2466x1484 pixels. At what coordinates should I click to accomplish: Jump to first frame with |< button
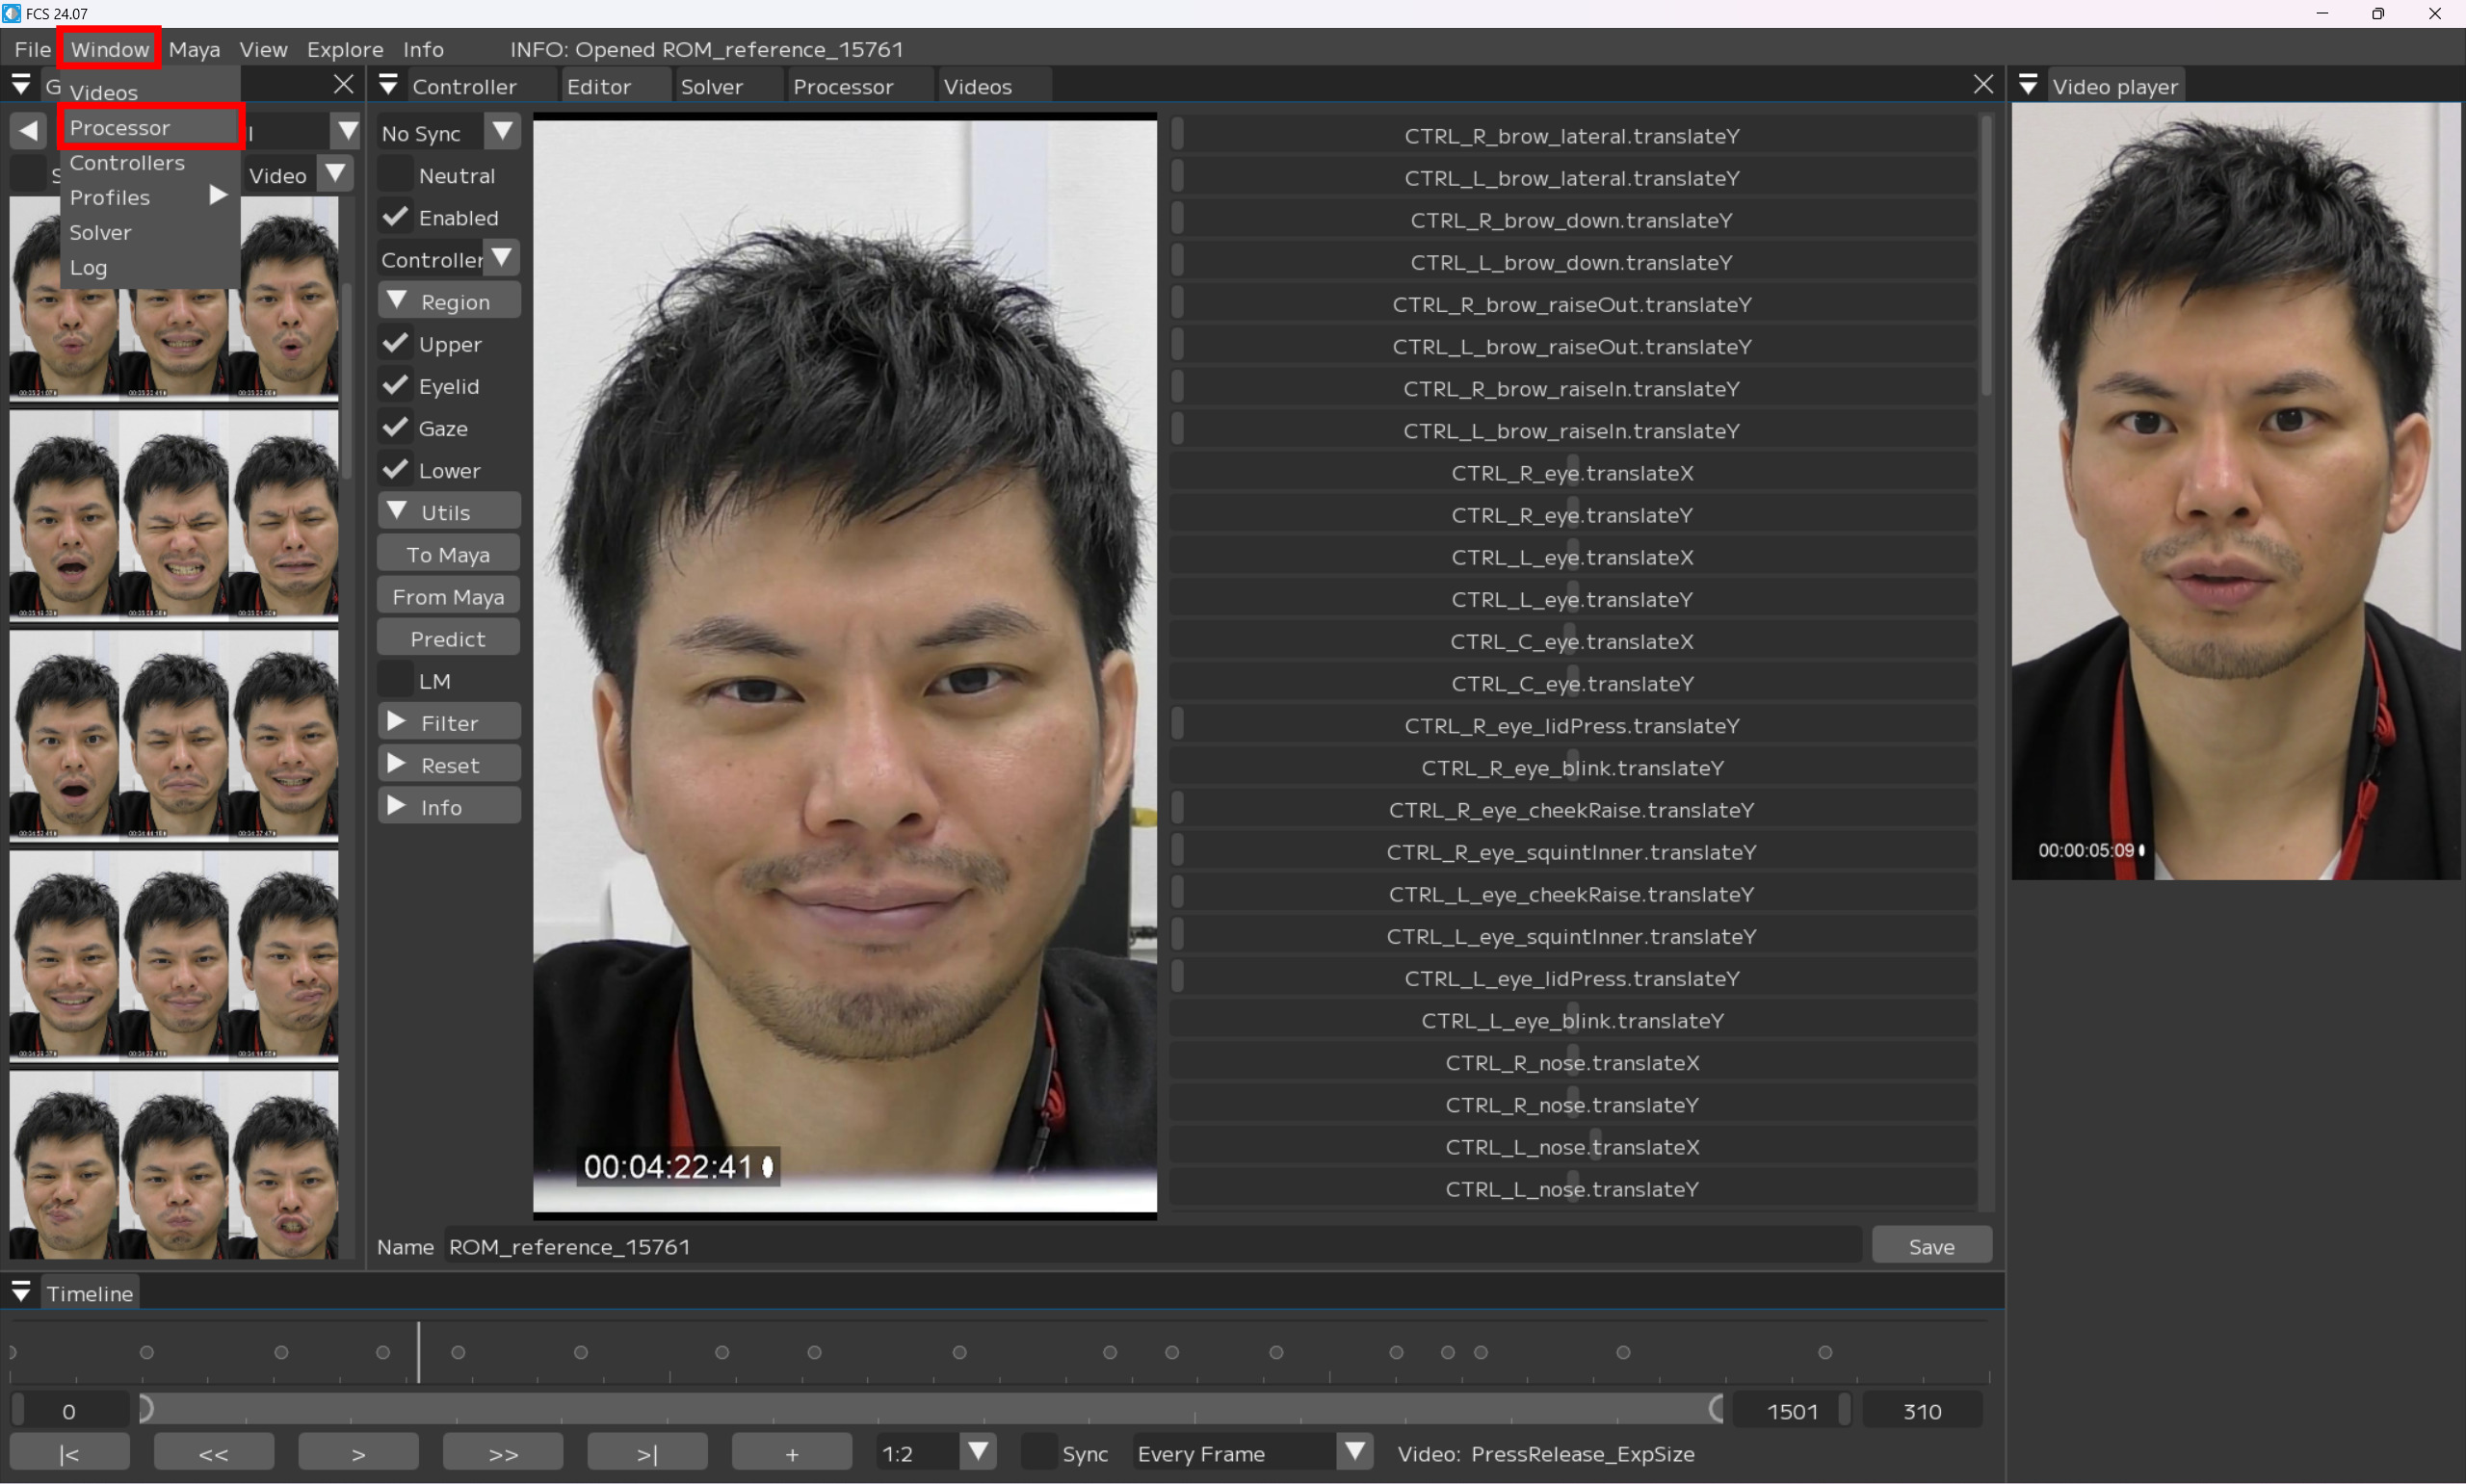[x=69, y=1453]
